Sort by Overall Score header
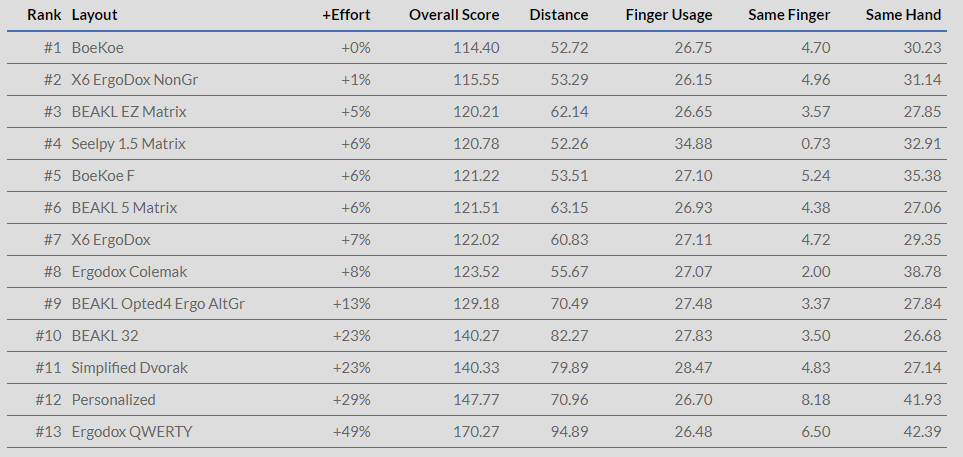The width and height of the screenshot is (963, 457). tap(454, 15)
